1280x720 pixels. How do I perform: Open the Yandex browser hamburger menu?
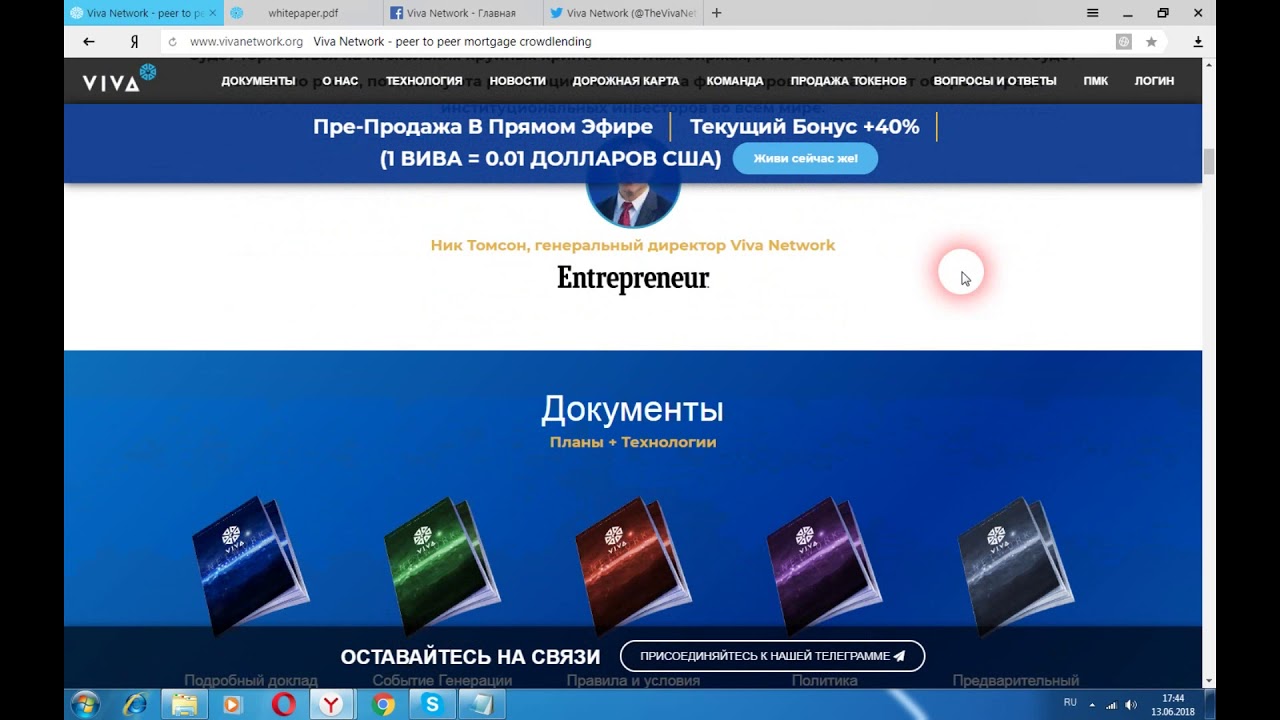click(1093, 13)
